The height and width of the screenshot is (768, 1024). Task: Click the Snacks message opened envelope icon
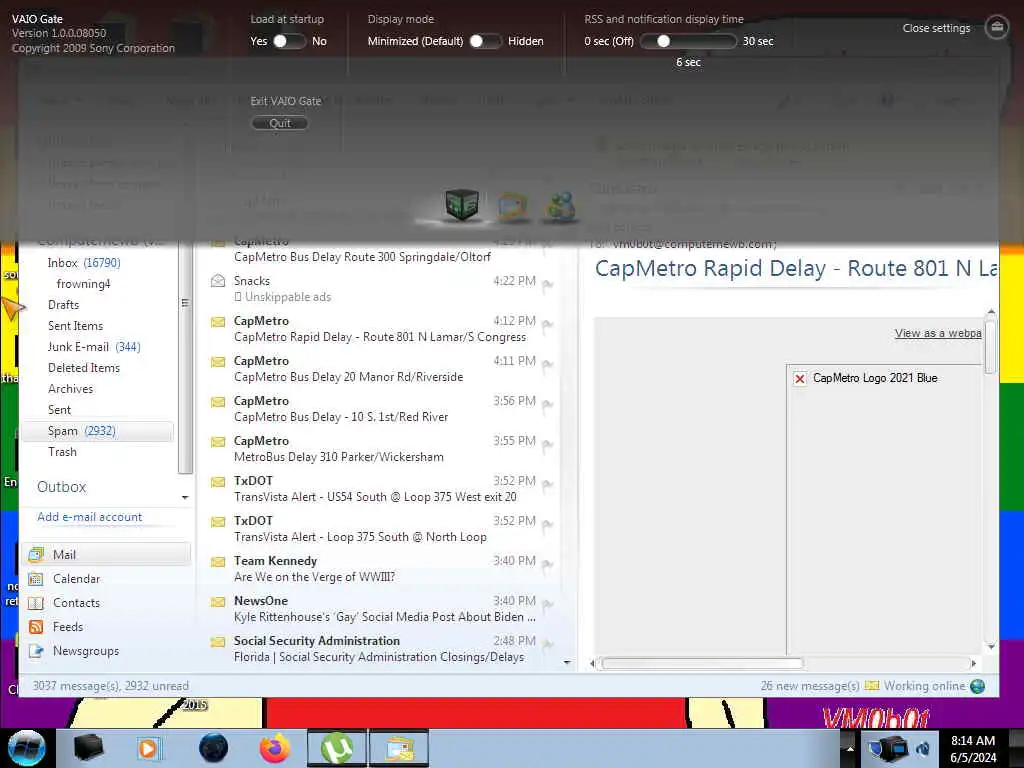(x=217, y=281)
